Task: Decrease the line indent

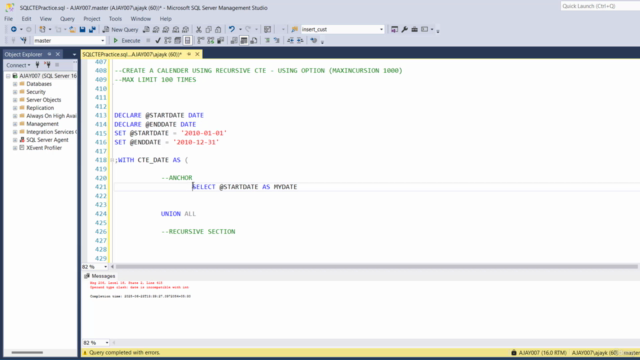Action: click(290, 40)
